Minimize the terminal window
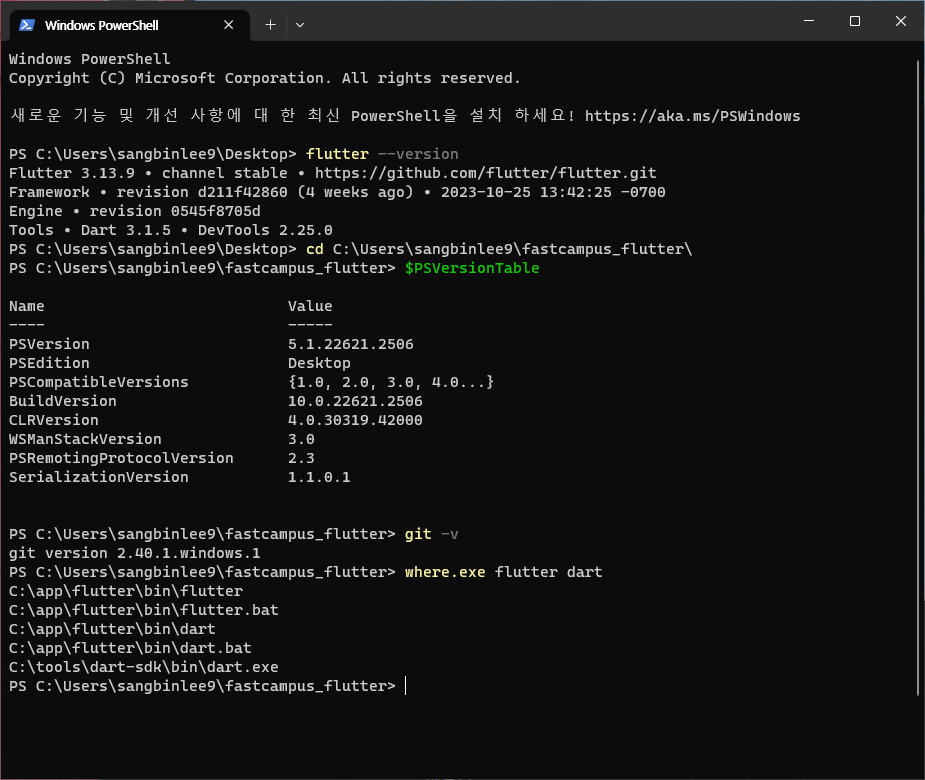 [x=809, y=21]
